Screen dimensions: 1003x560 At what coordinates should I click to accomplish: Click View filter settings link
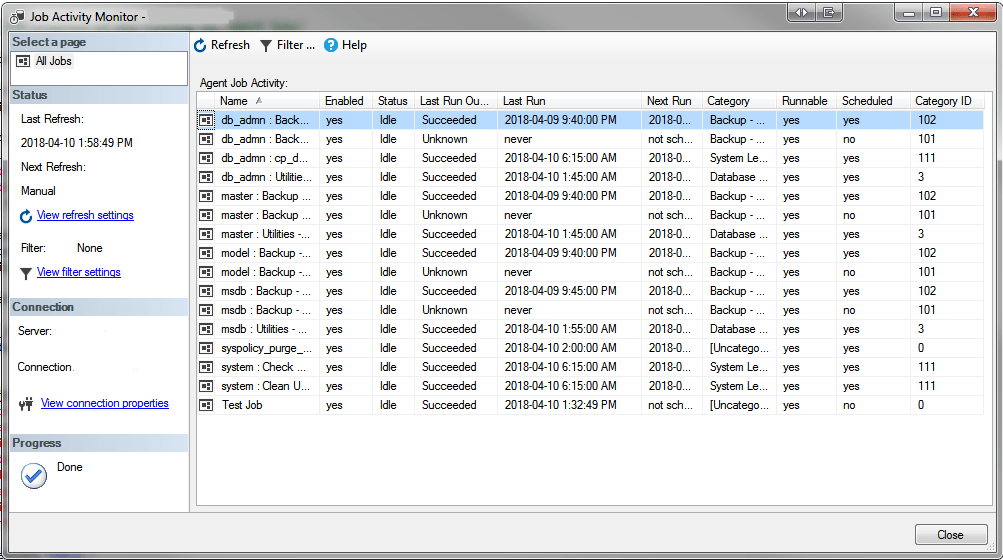(x=79, y=272)
